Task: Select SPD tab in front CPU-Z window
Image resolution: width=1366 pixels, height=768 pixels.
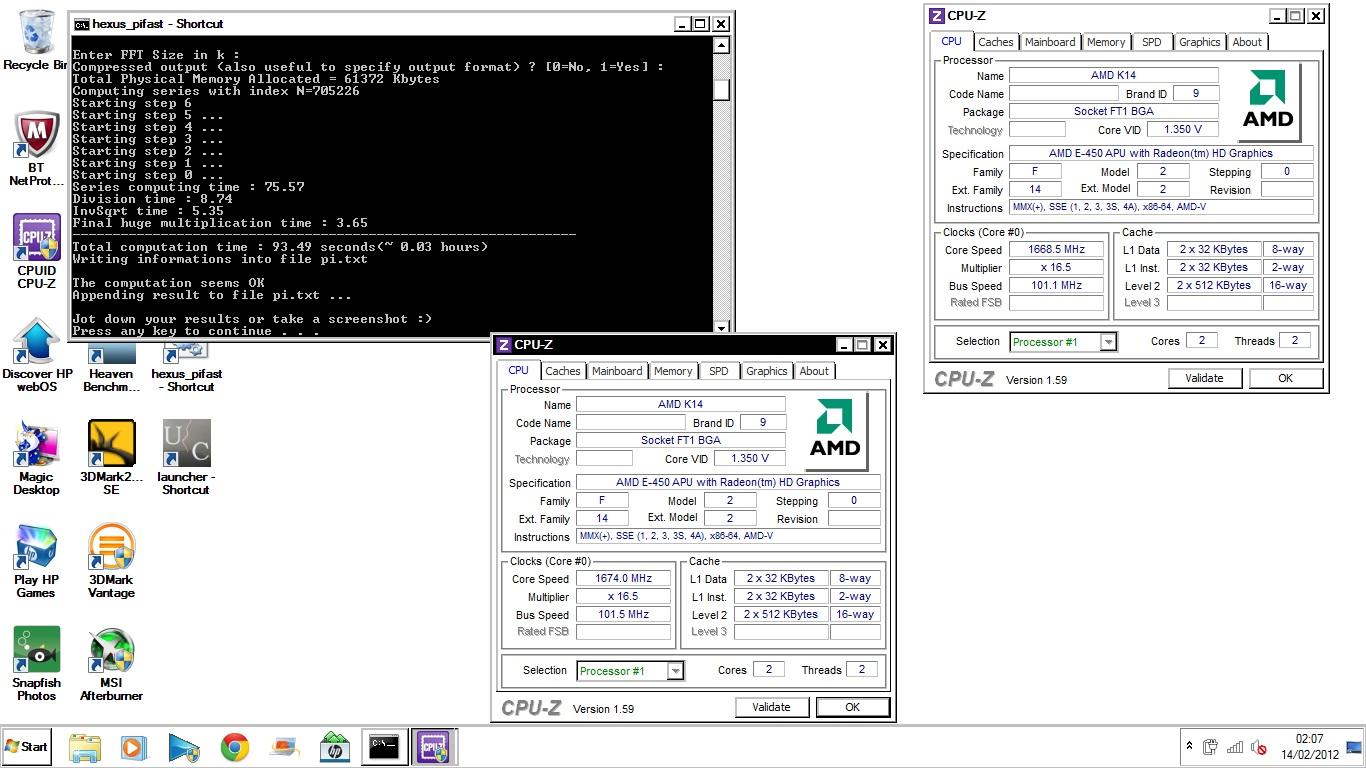Action: point(719,371)
